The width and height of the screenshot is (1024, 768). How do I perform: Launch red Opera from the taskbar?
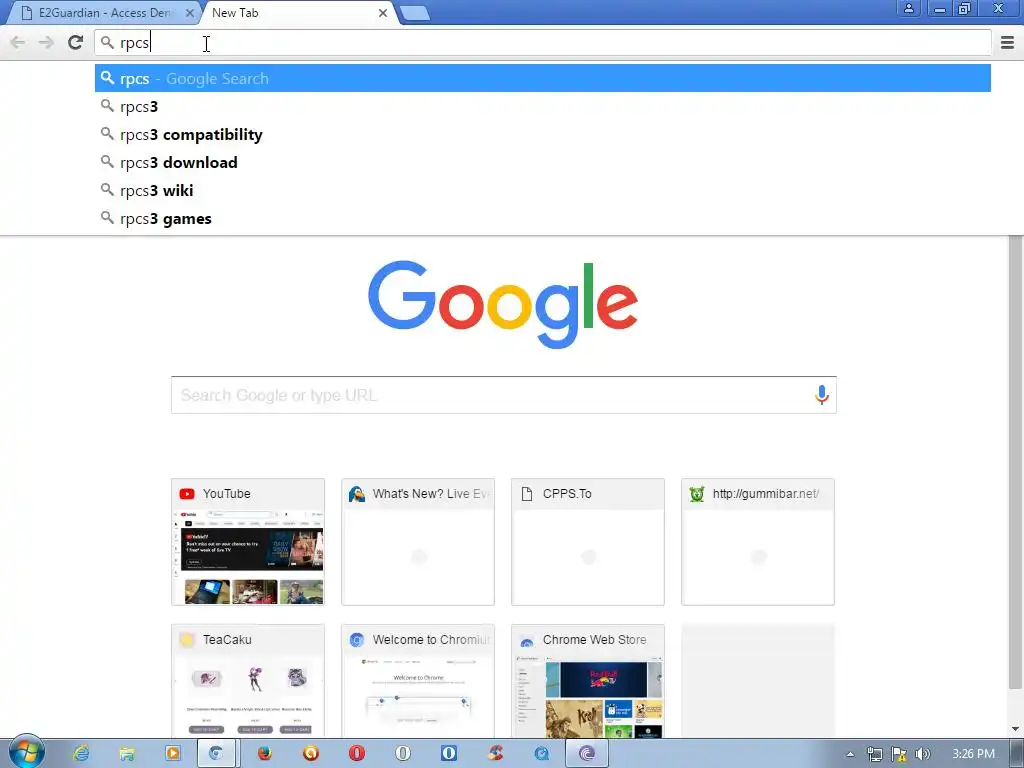(357, 754)
